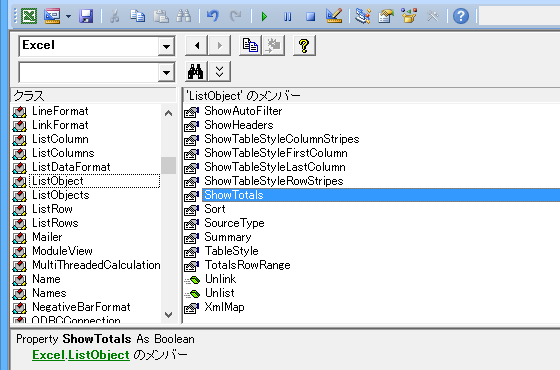Select Mailer class
560x370 pixels.
click(x=47, y=237)
